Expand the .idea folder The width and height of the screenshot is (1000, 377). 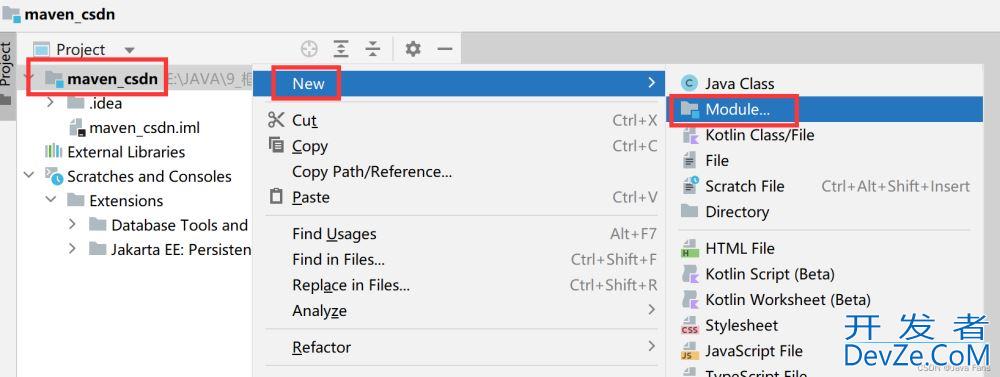click(50, 103)
